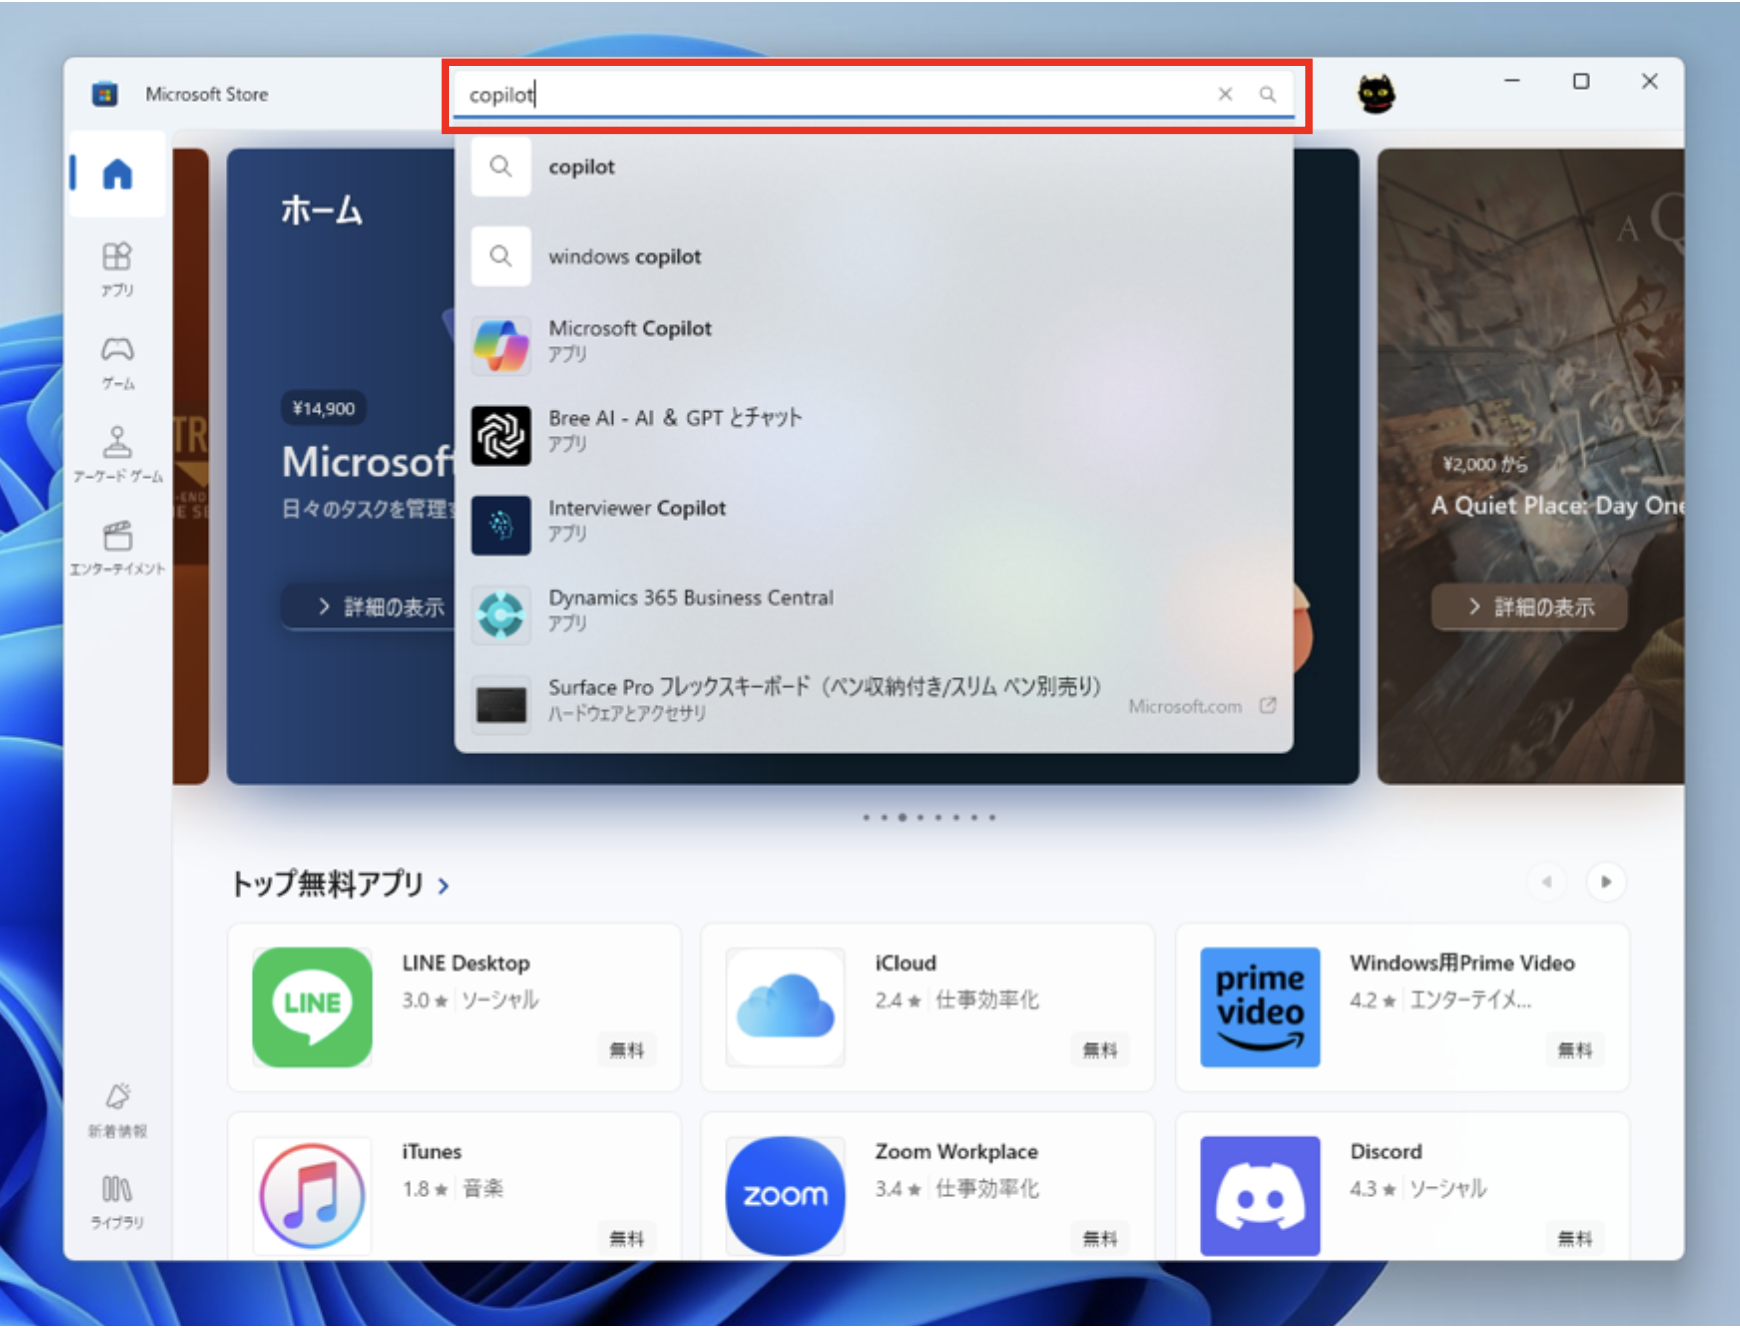The height and width of the screenshot is (1328, 1740).
Task: Click the Discord logo icon
Action: (x=1260, y=1196)
